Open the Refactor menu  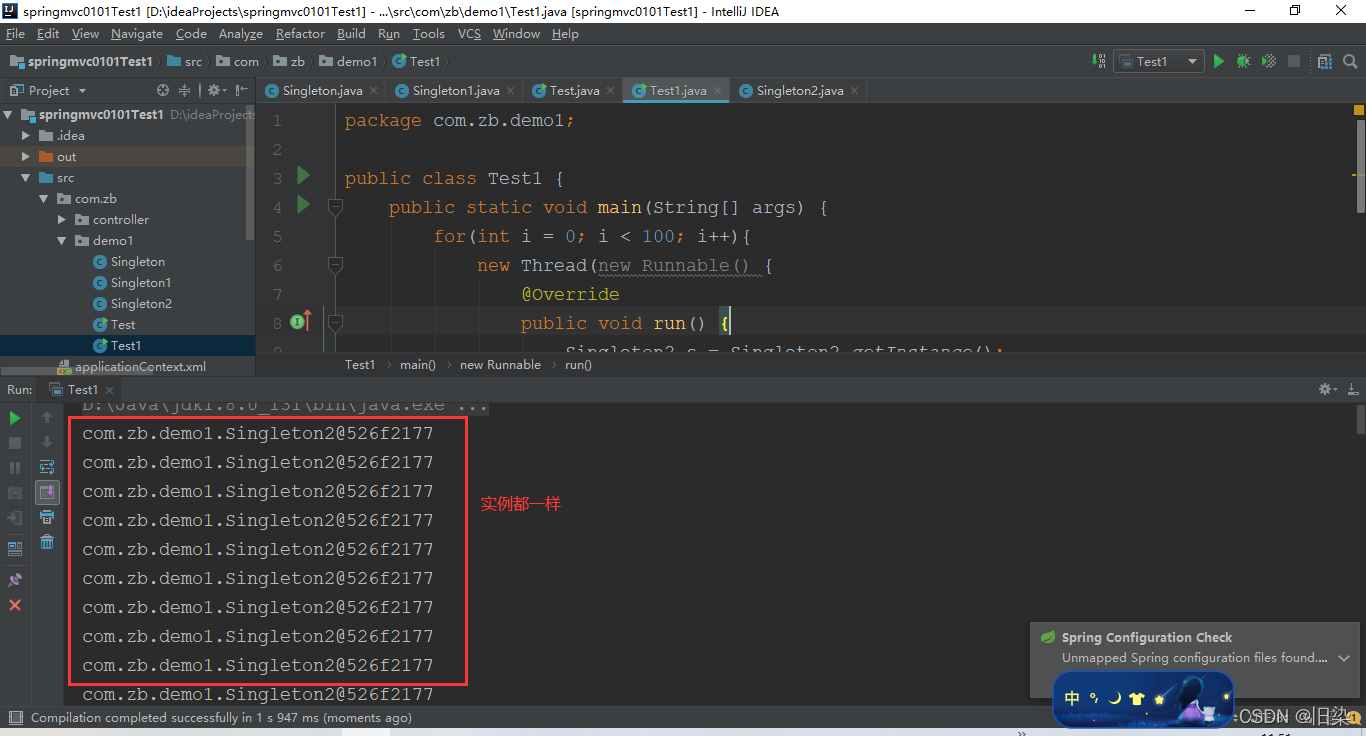click(x=300, y=33)
